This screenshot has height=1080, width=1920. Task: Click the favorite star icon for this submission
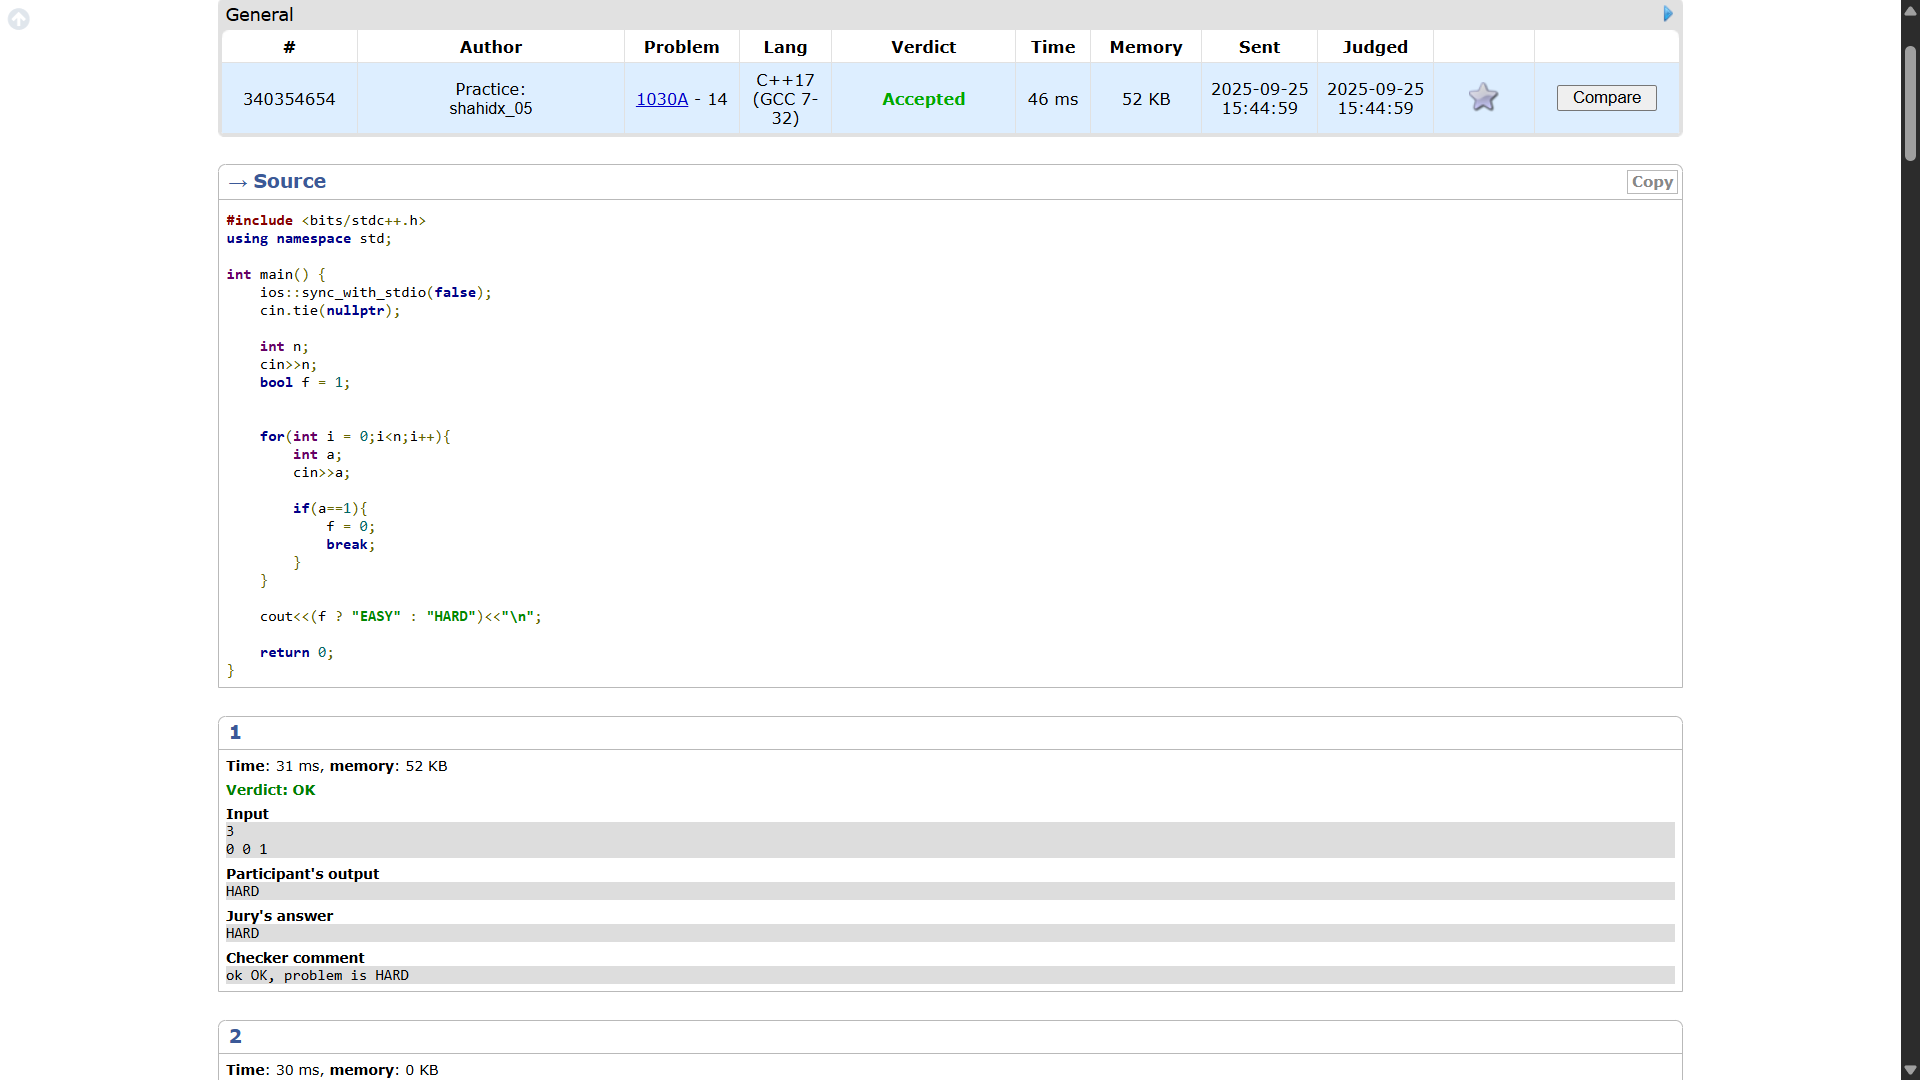[1483, 97]
